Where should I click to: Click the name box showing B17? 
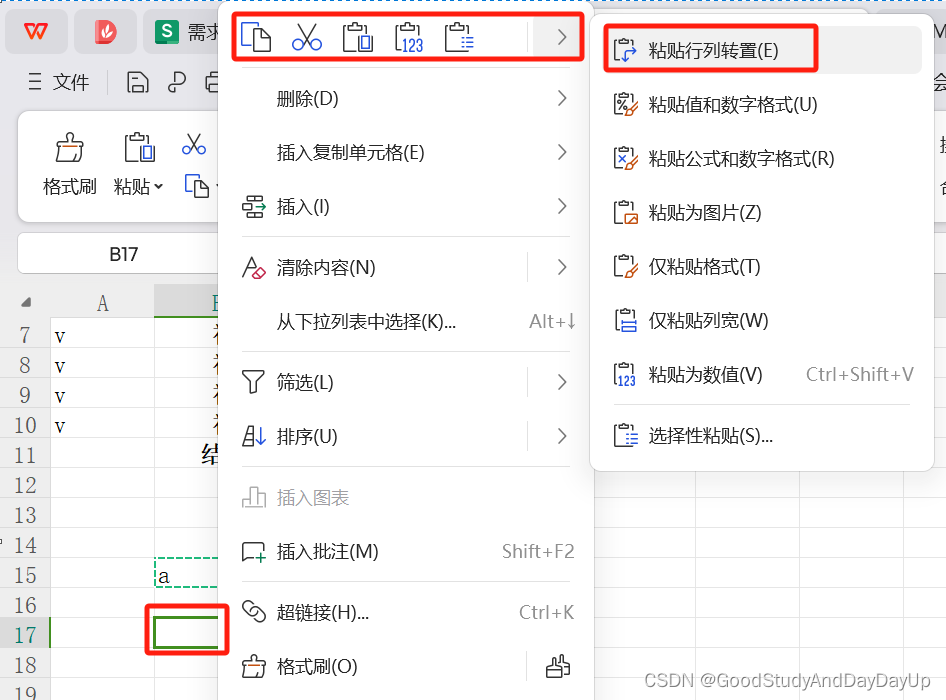point(124,254)
